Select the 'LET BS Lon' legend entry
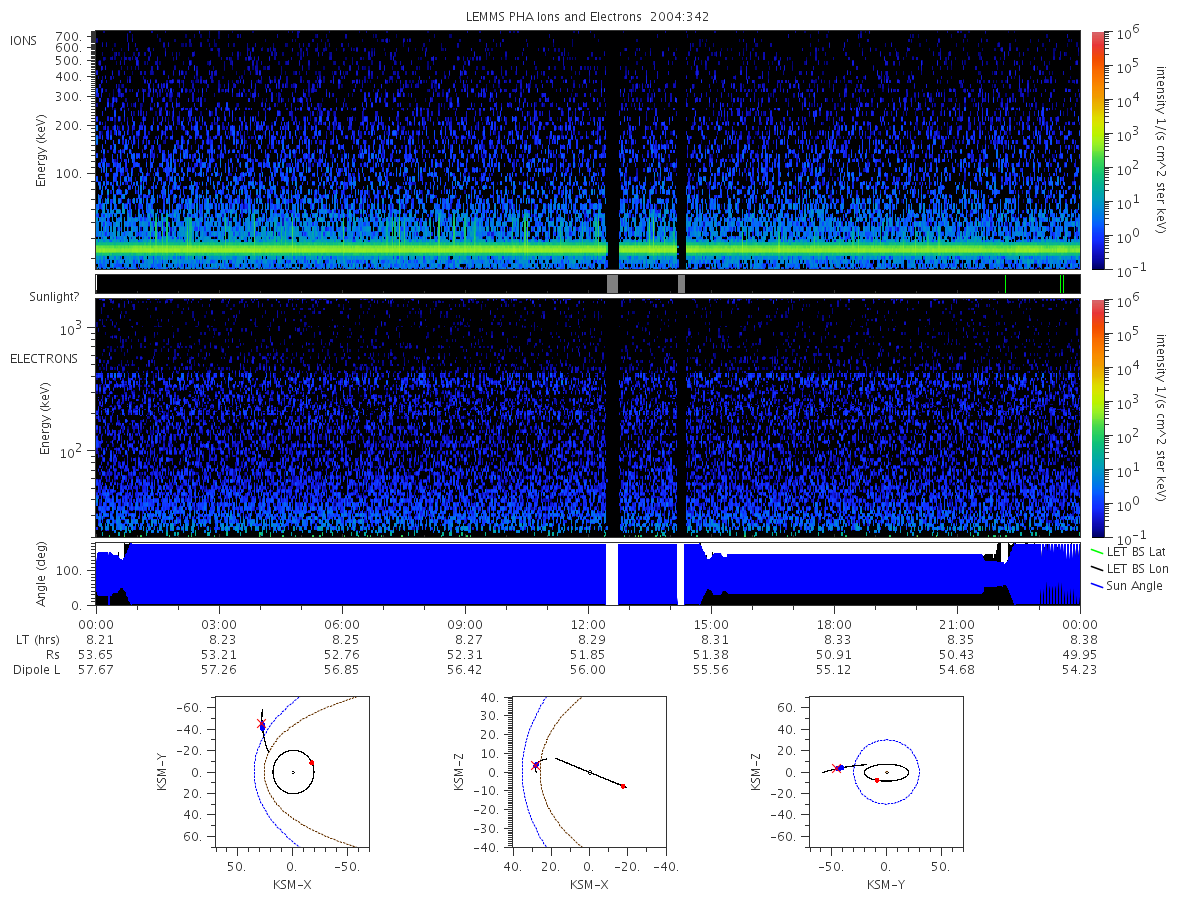 click(1128, 568)
